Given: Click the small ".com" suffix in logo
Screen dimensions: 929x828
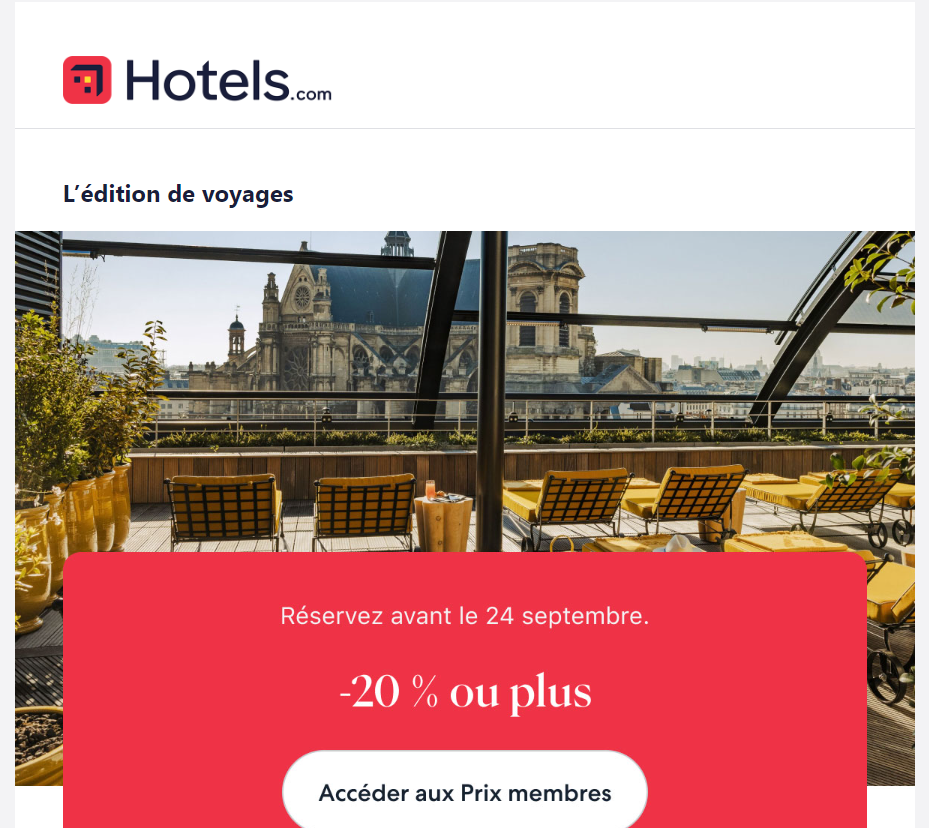Looking at the screenshot, I should (x=310, y=95).
